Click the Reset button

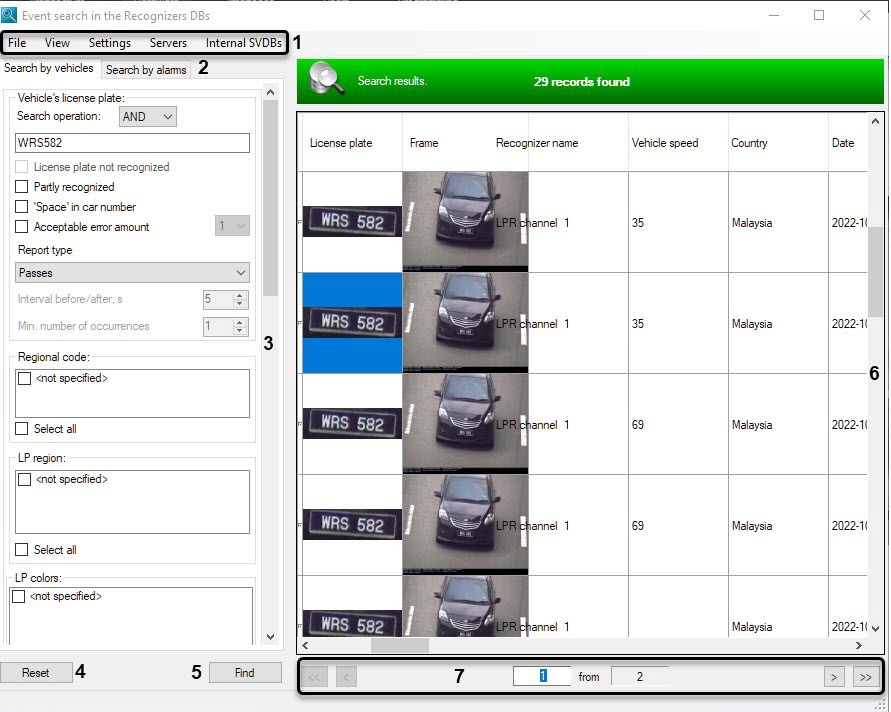coord(36,673)
